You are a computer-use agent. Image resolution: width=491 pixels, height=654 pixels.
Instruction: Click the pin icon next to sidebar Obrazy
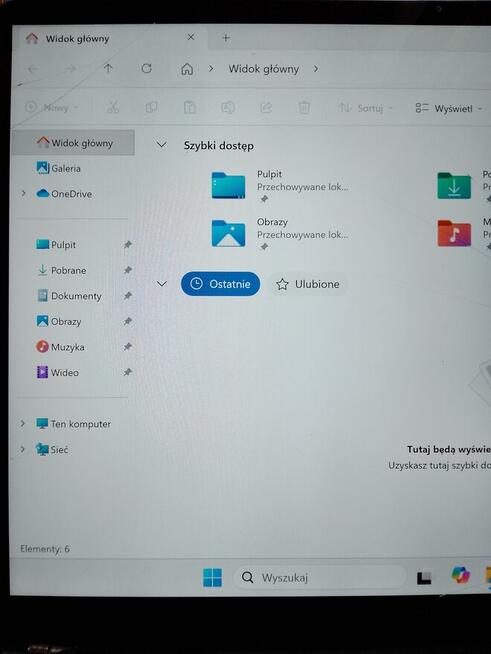click(x=128, y=321)
